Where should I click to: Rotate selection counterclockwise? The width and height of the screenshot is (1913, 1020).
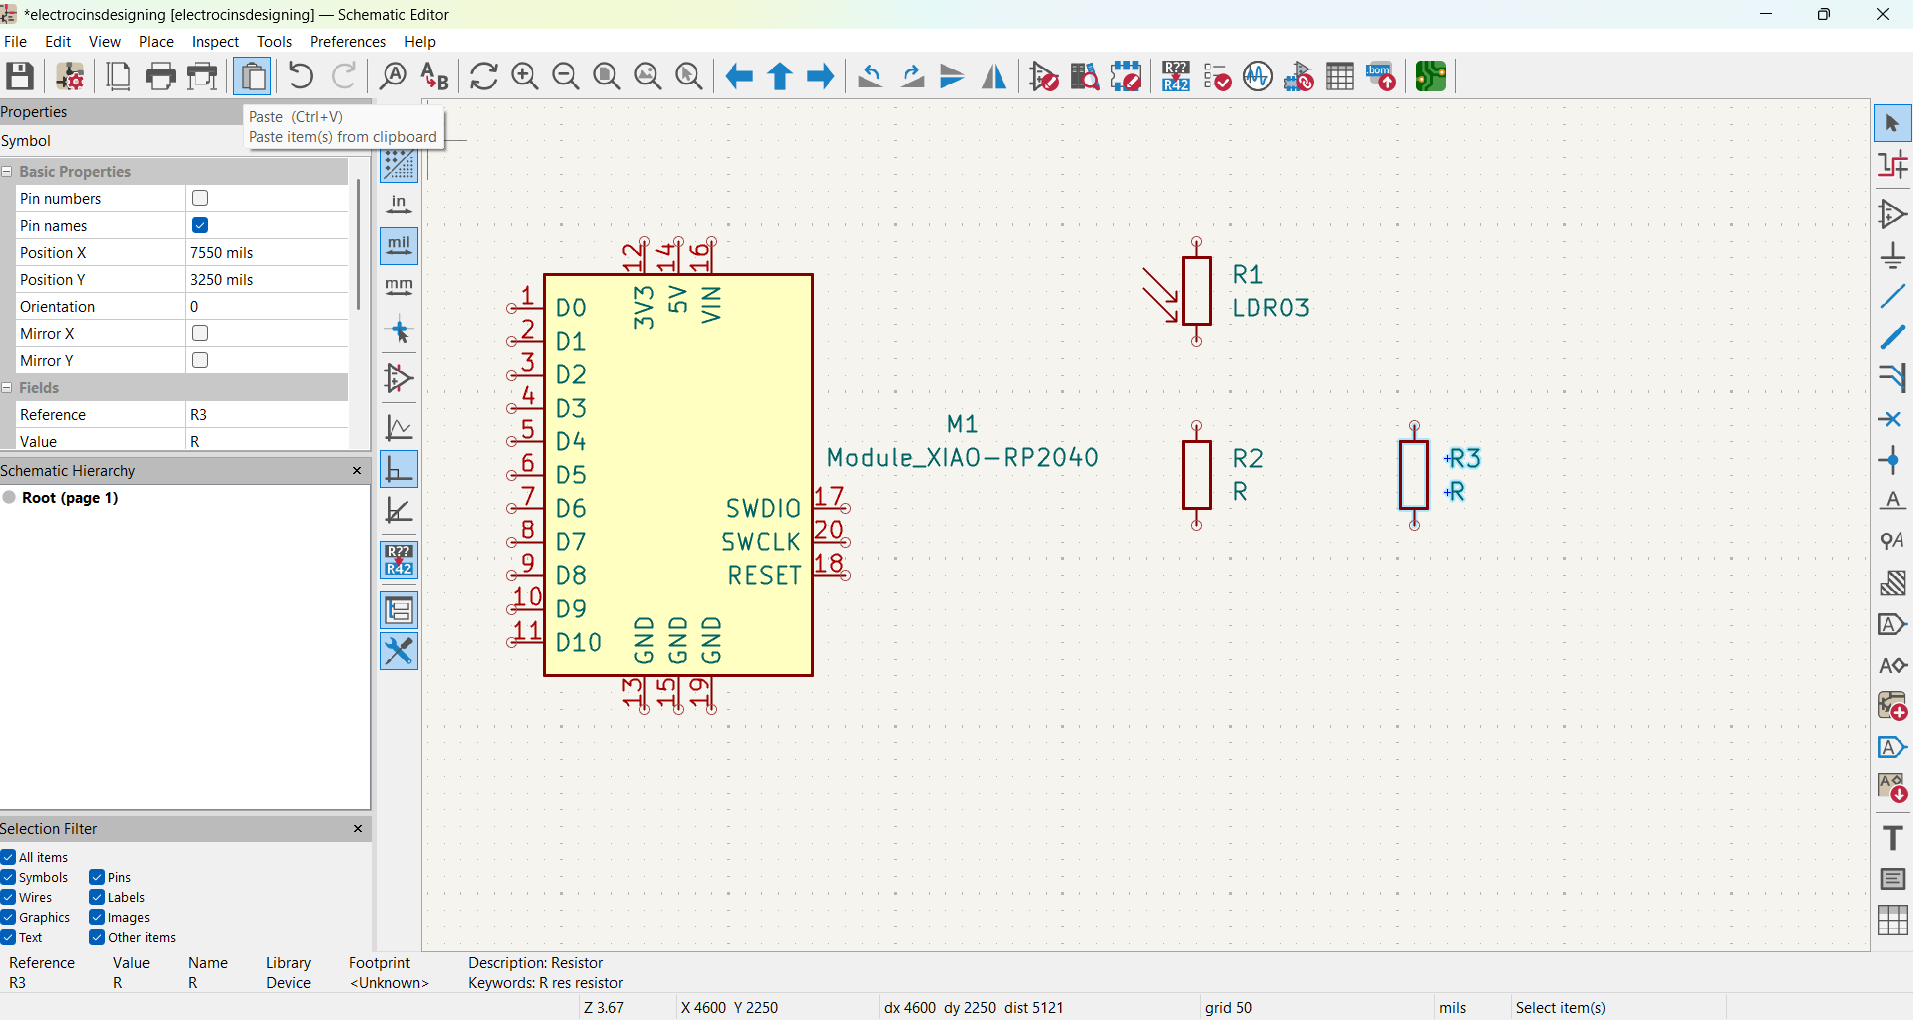pyautogui.click(x=871, y=76)
